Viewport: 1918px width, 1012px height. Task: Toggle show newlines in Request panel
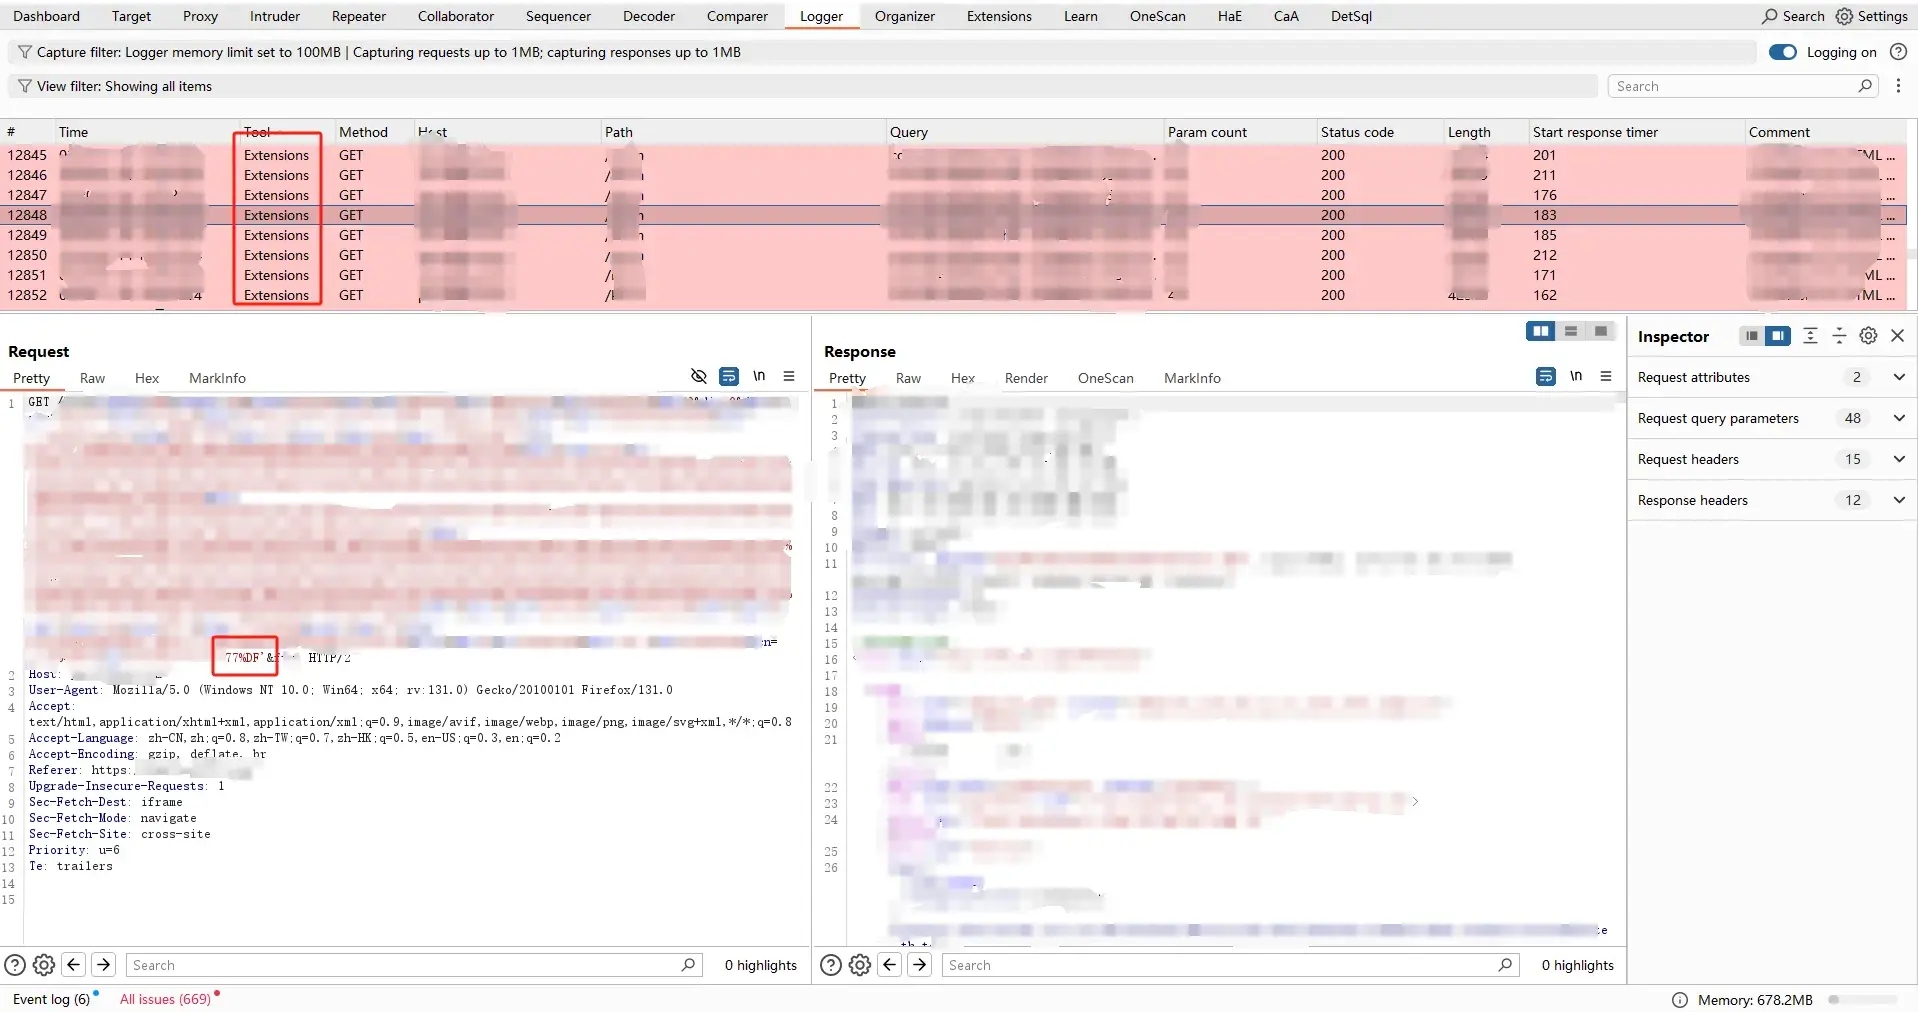click(759, 376)
